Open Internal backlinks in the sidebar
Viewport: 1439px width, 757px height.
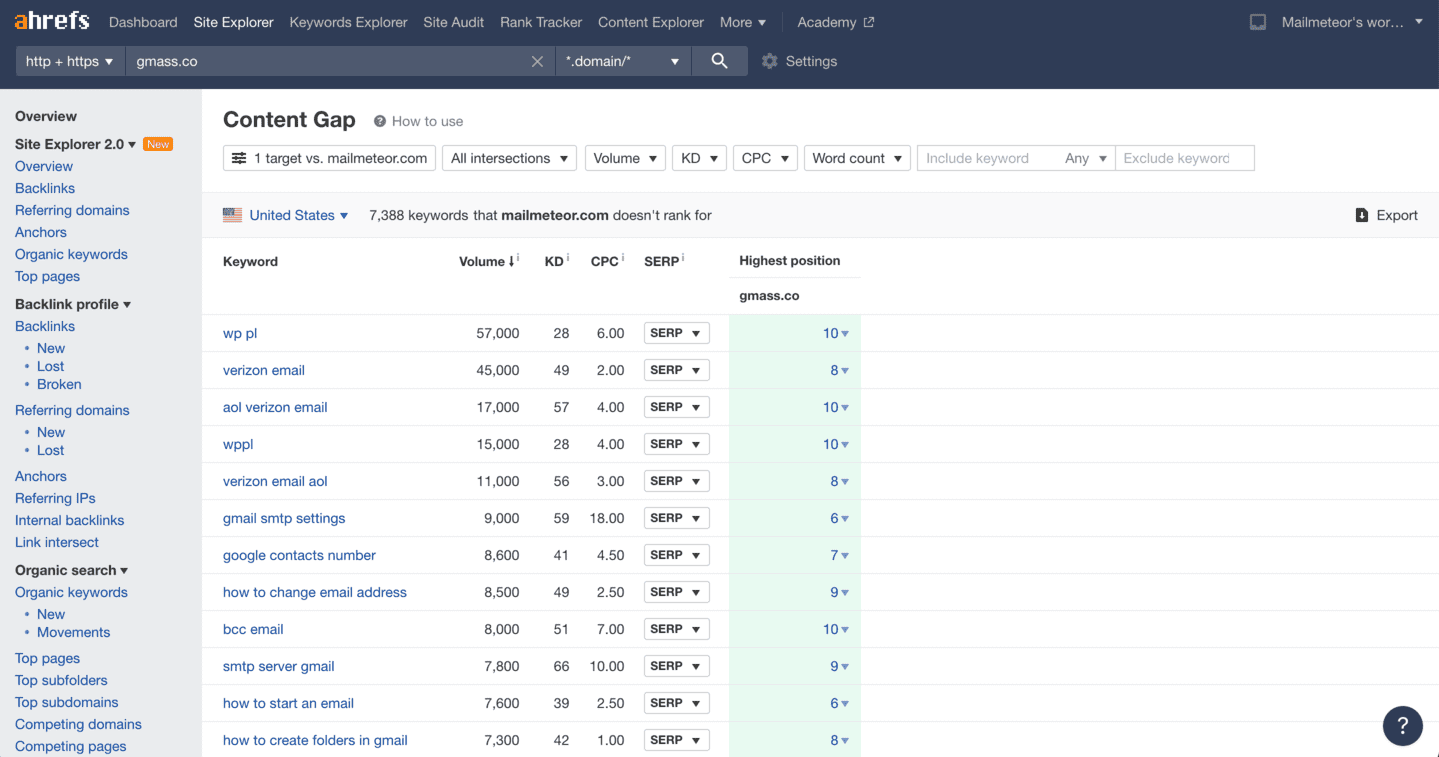pyautogui.click(x=69, y=520)
